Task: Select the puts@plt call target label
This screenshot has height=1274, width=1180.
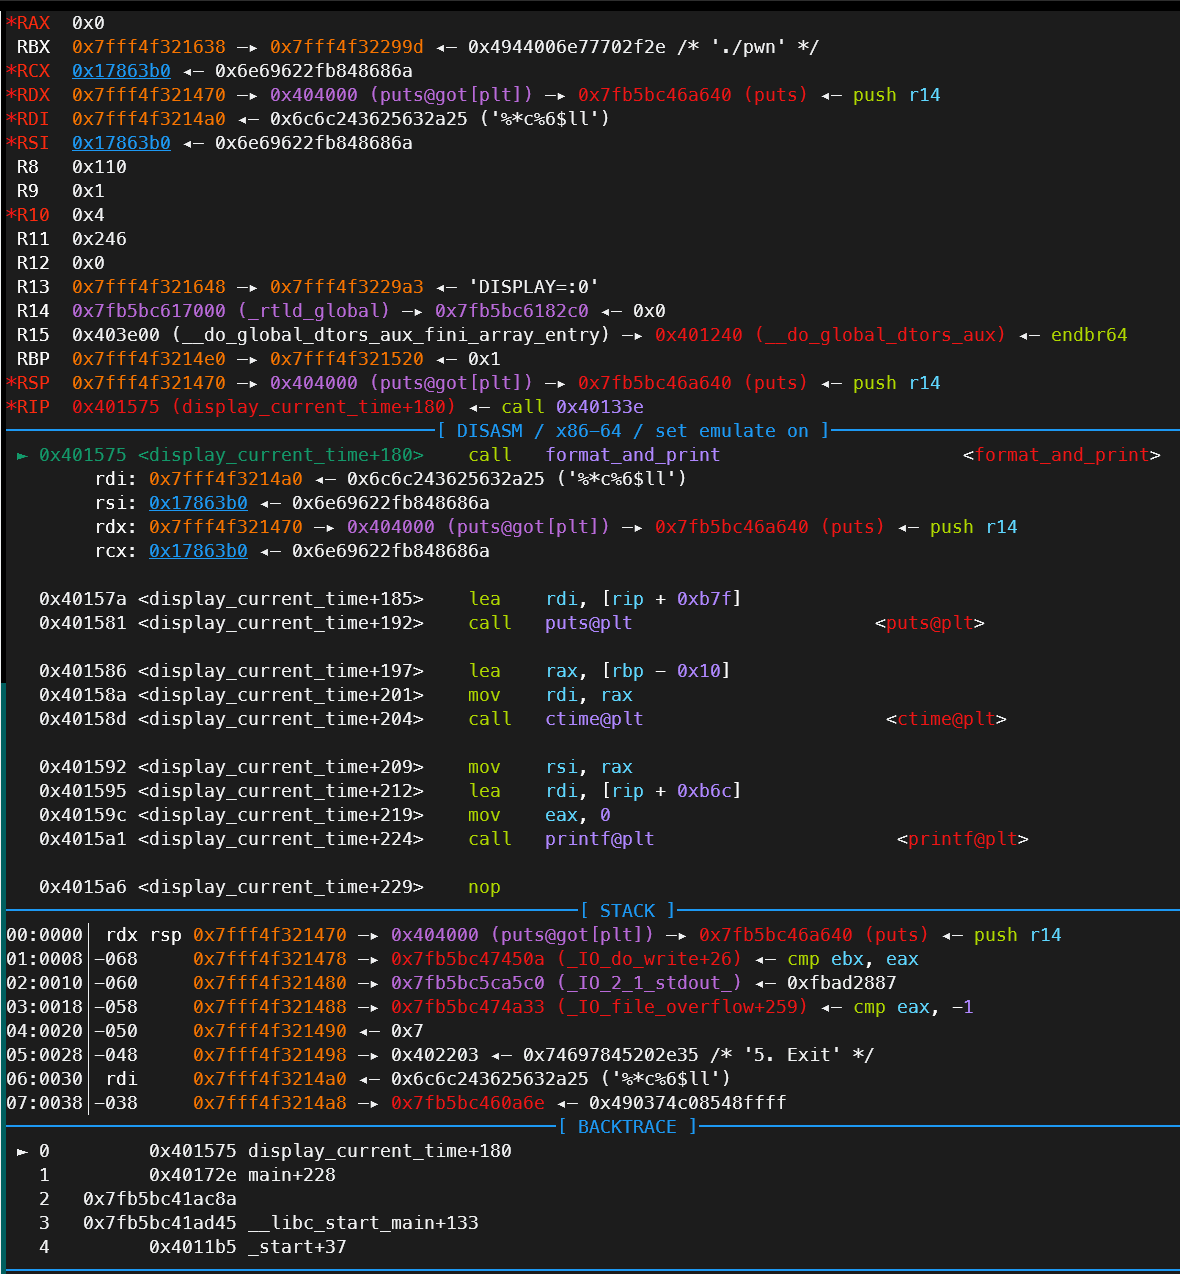Action: point(930,622)
